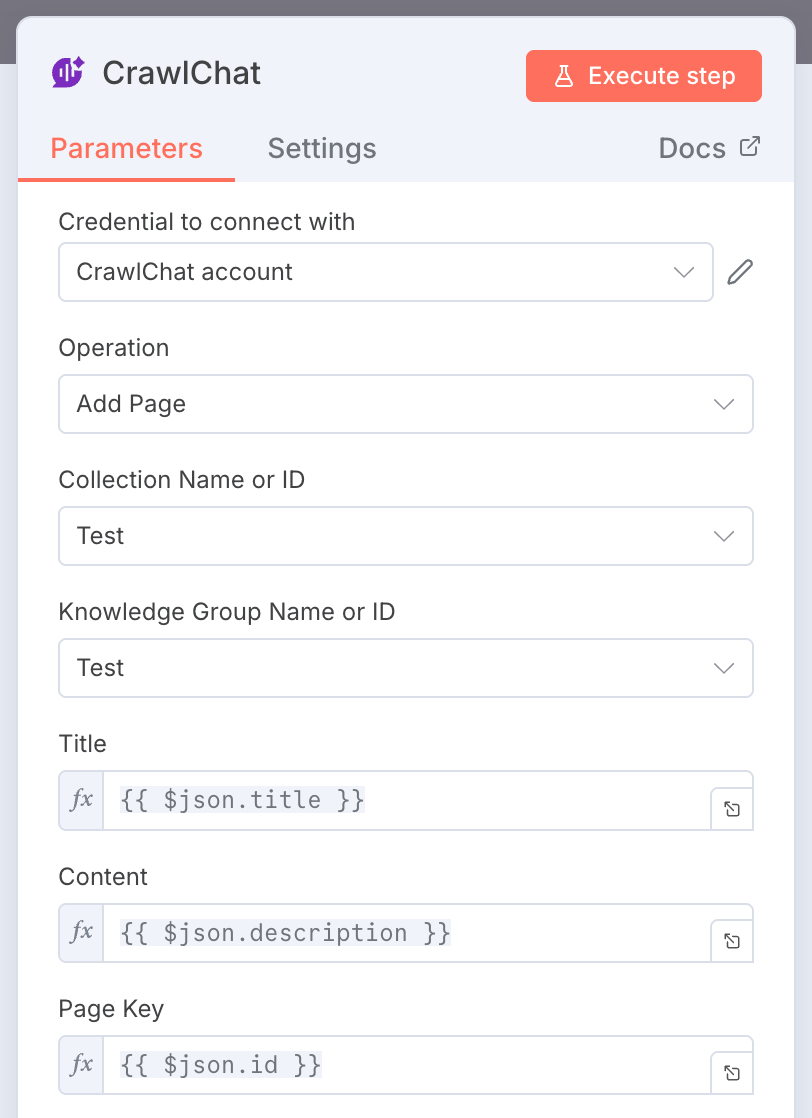
Task: Open the Knowledge Group Name or ID dropdown
Action: [723, 668]
